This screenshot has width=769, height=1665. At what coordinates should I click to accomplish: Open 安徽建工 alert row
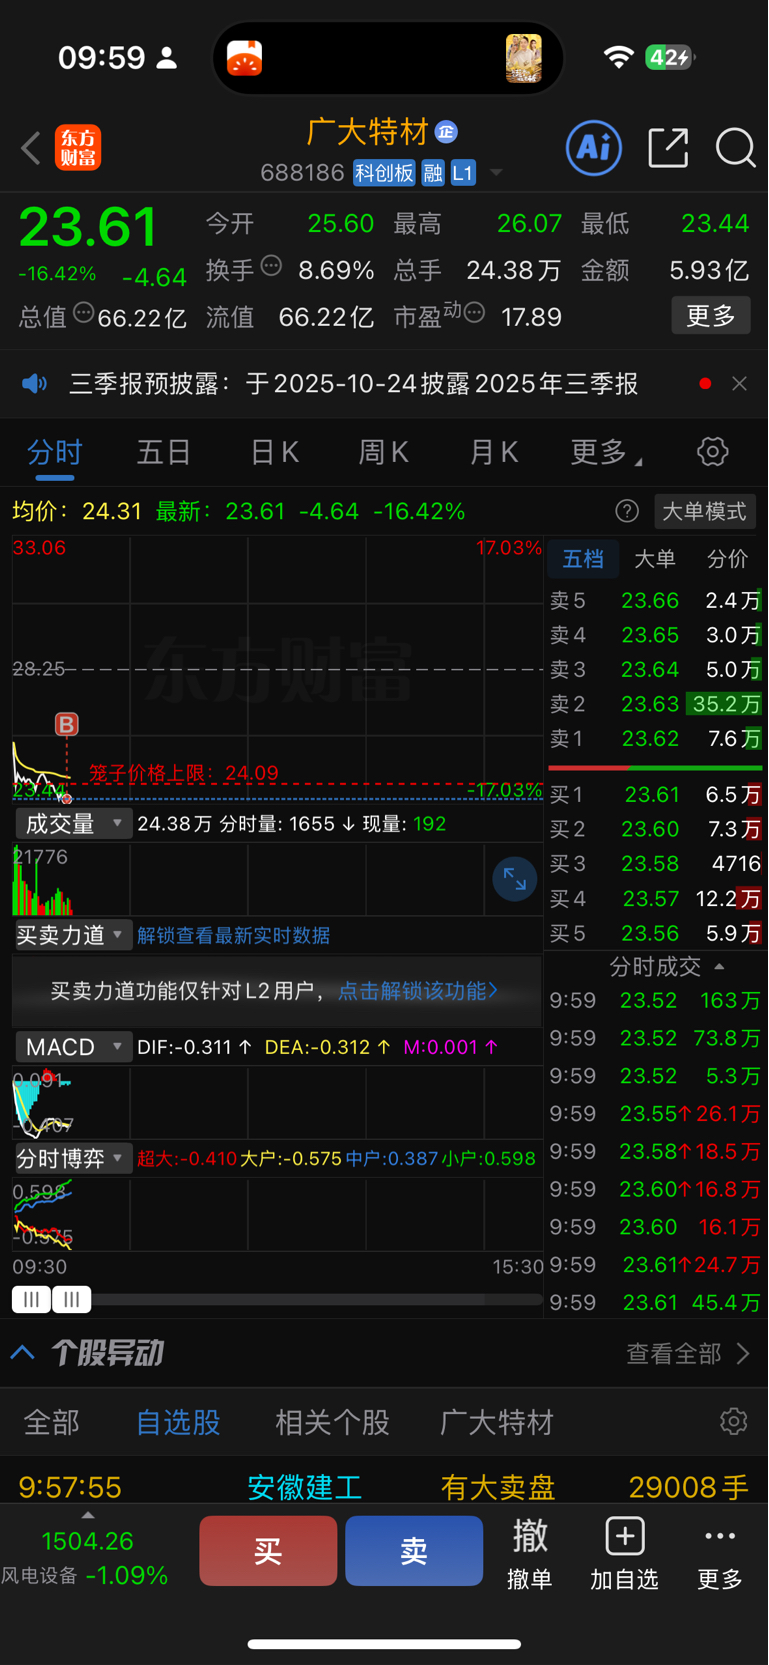384,1487
